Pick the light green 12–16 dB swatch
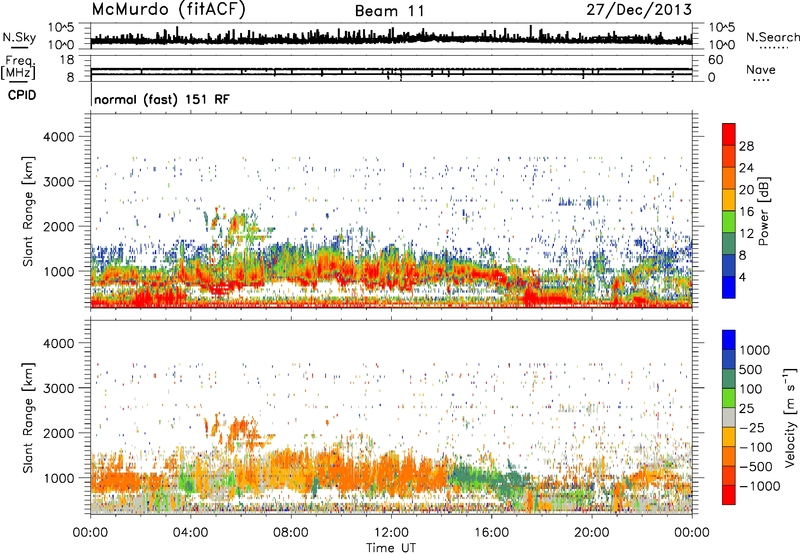The width and height of the screenshot is (800, 554). coord(729,222)
